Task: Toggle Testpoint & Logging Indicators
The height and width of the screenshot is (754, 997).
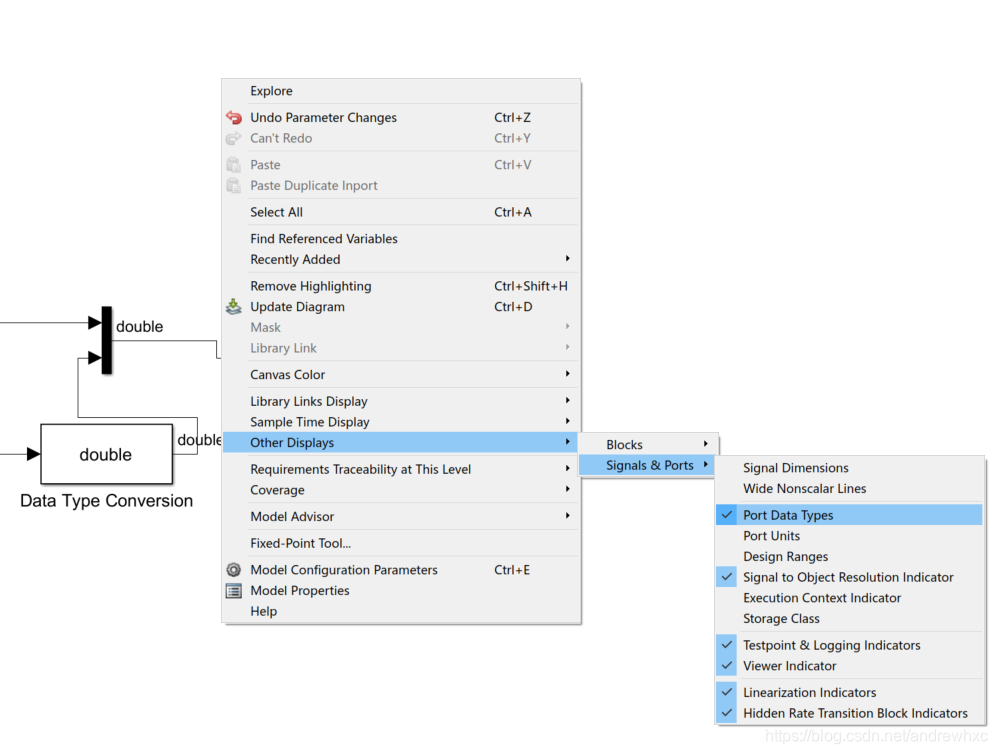Action: click(x=849, y=645)
